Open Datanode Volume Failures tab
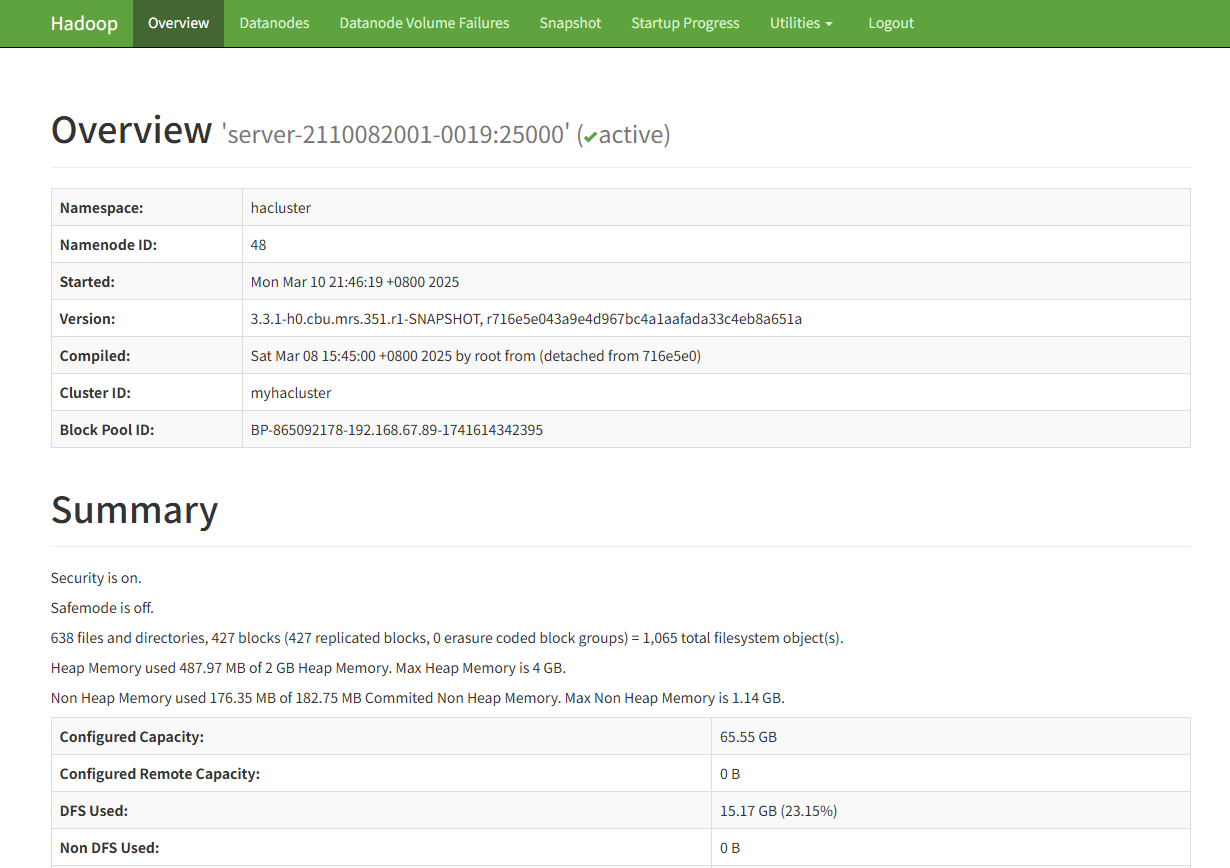Image resolution: width=1230 pixels, height=868 pixels. pos(424,23)
